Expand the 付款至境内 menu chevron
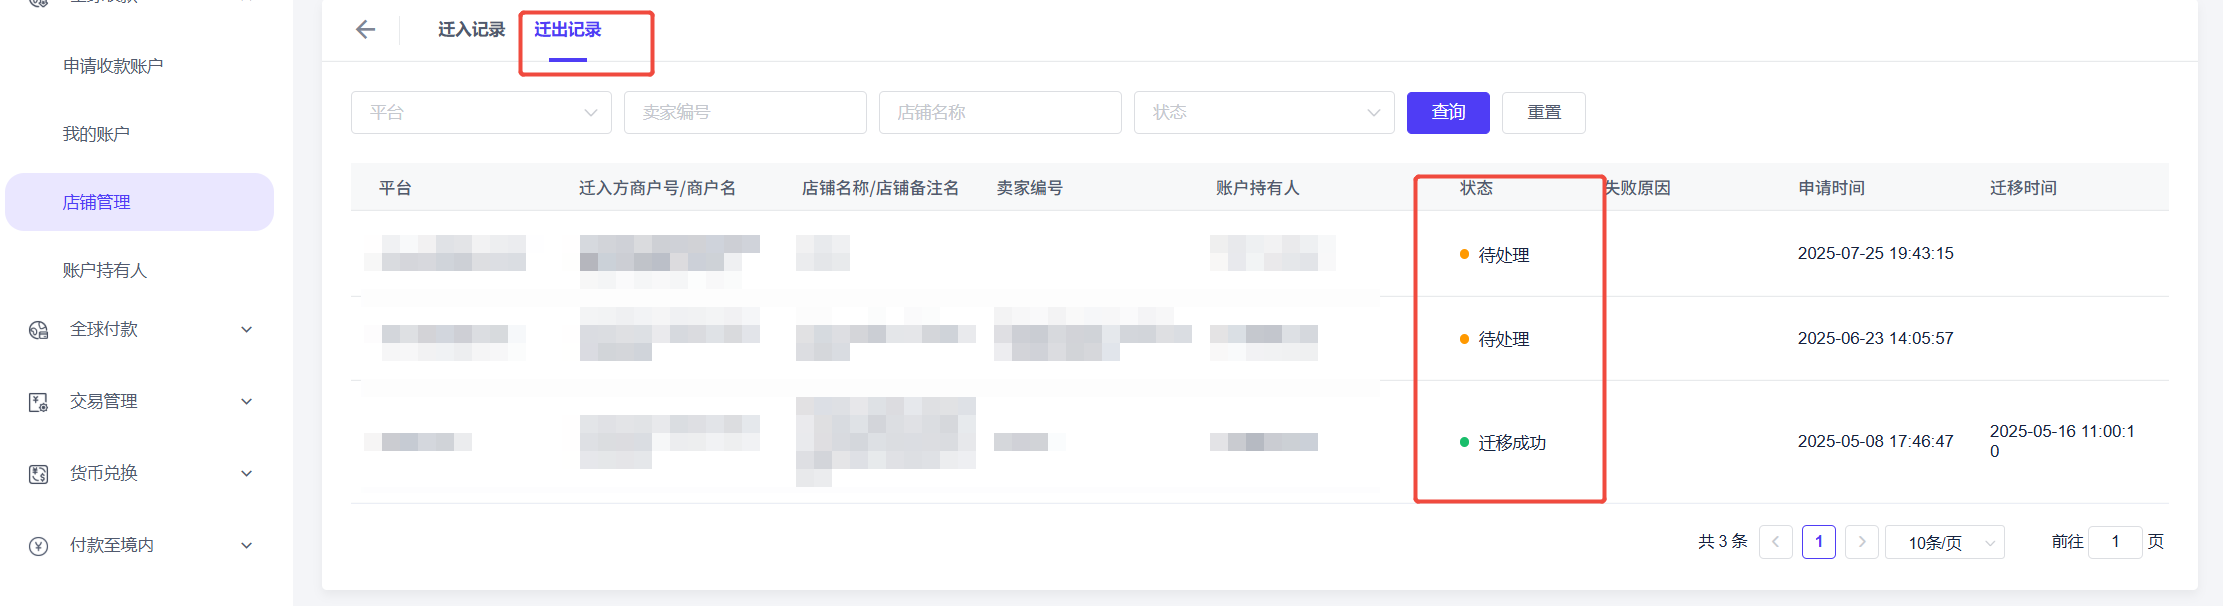Screen dimensions: 2223x606 point(246,546)
